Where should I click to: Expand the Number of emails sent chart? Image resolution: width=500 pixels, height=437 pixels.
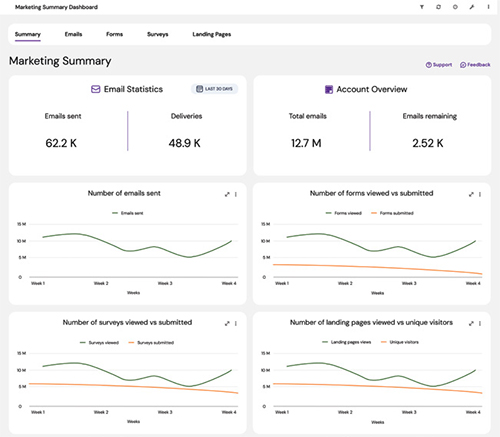pos(227,194)
